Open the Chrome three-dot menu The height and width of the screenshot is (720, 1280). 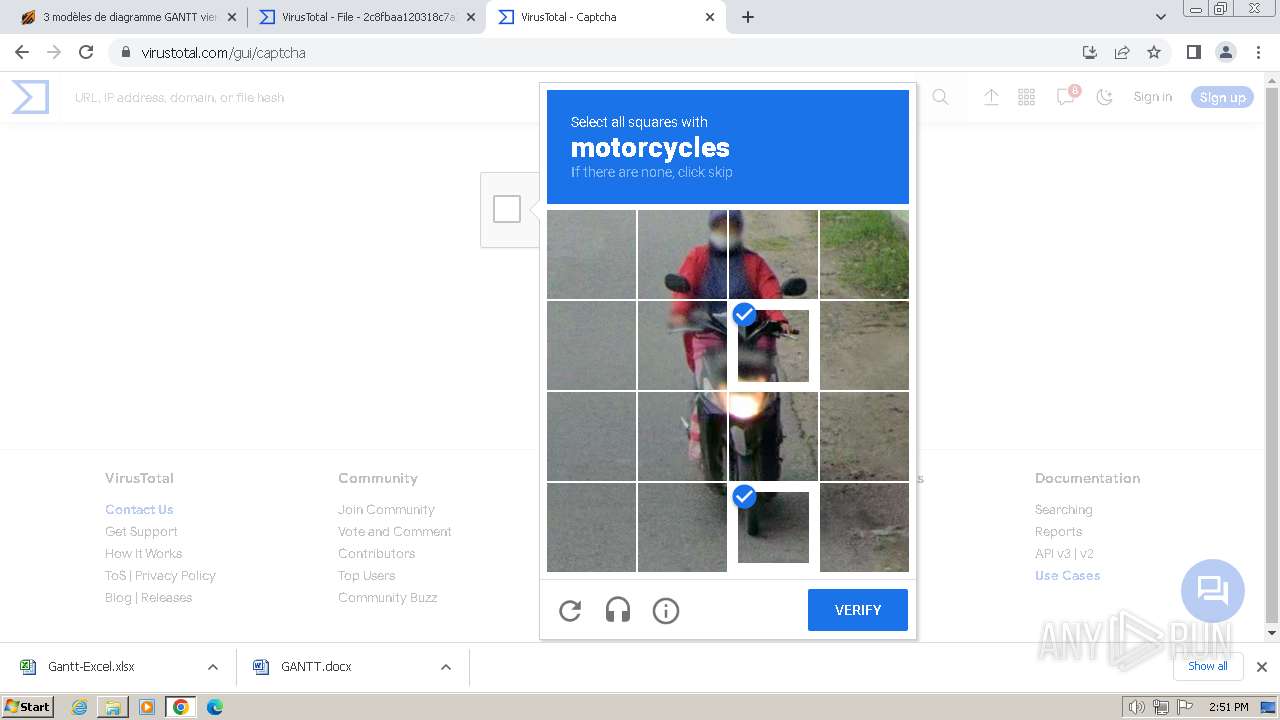coord(1257,52)
